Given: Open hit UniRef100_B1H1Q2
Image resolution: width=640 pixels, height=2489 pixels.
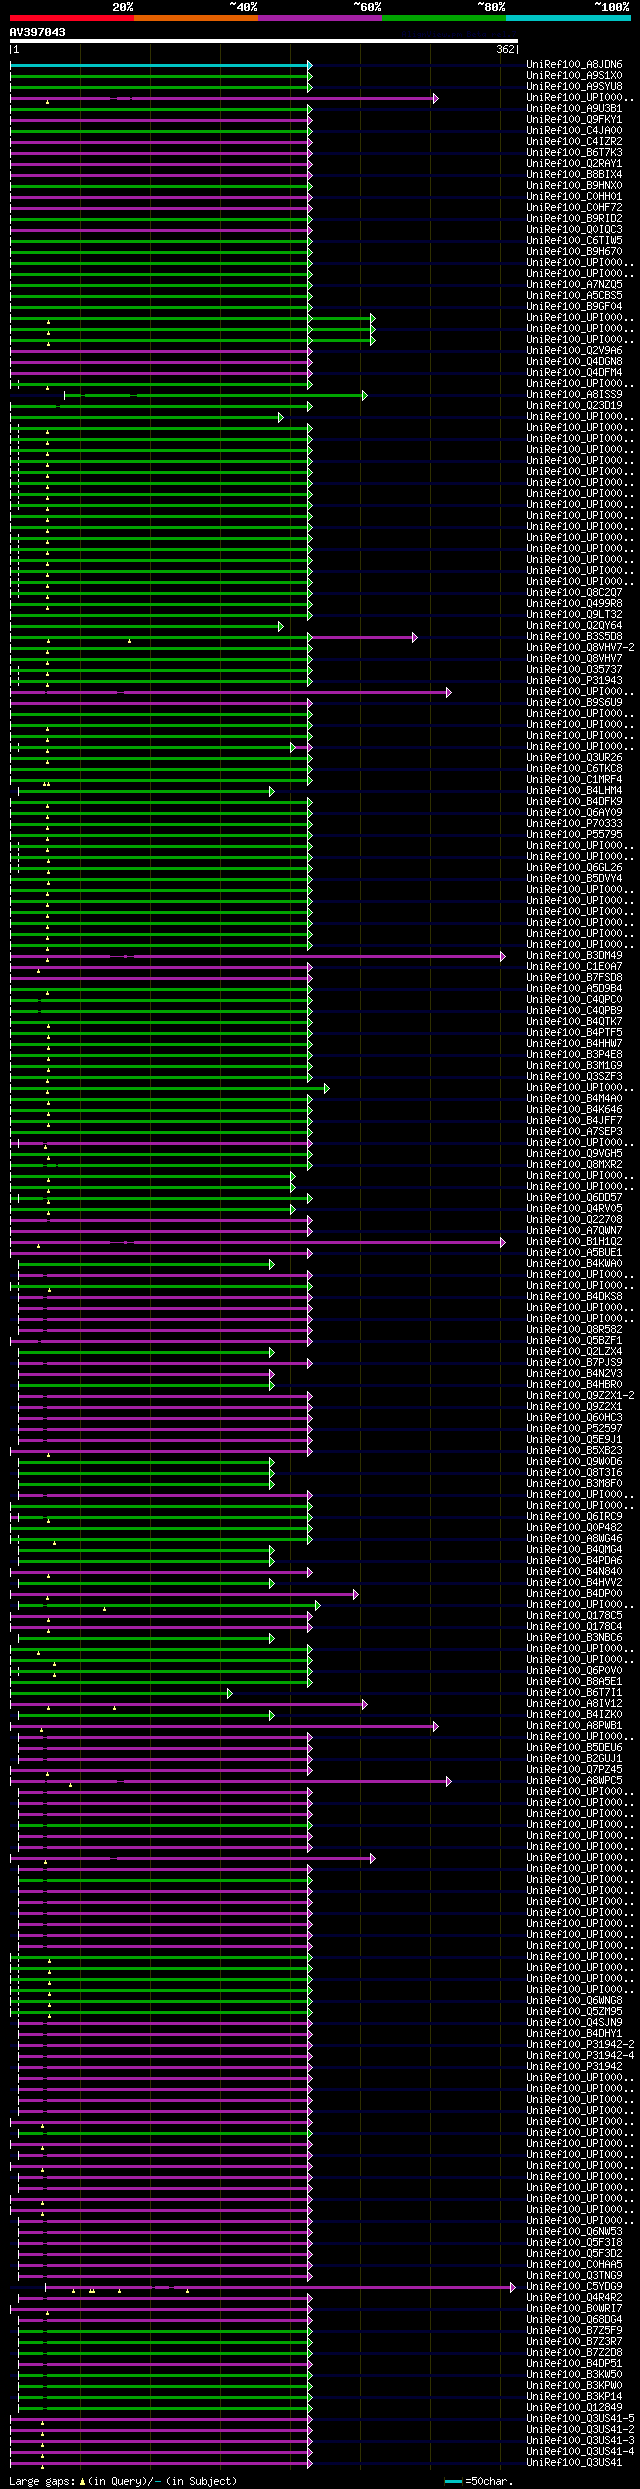Looking at the screenshot, I should [x=574, y=1242].
